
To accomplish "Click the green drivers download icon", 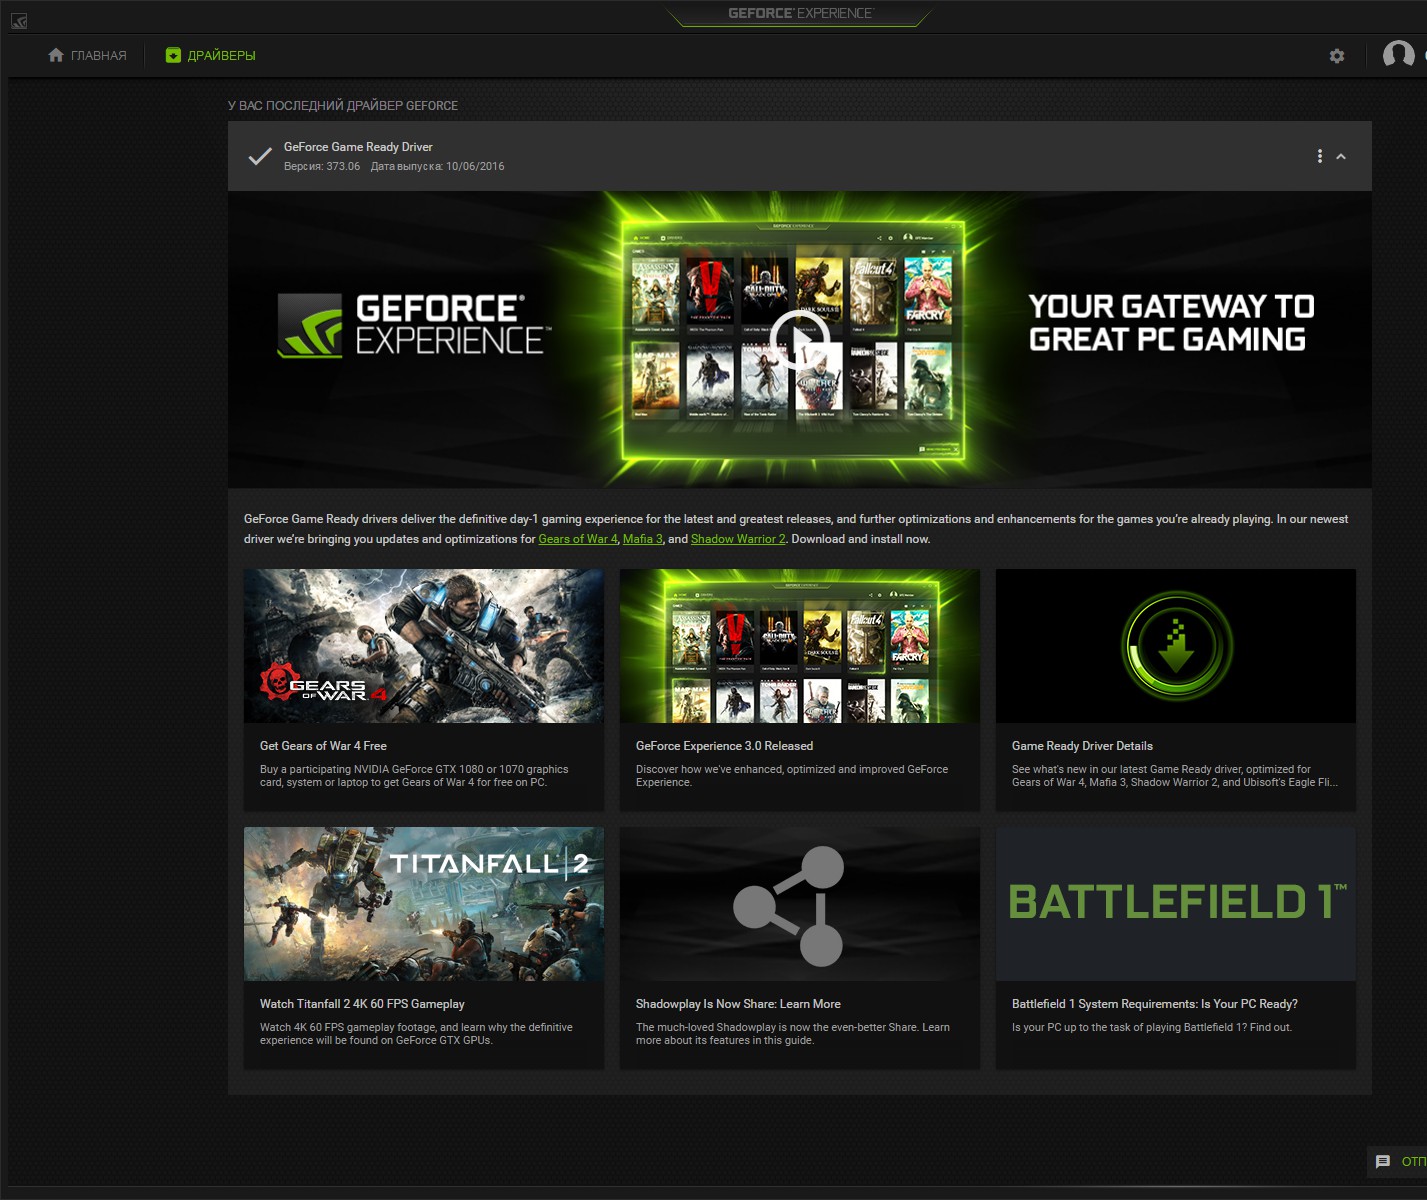I will pyautogui.click(x=173, y=55).
